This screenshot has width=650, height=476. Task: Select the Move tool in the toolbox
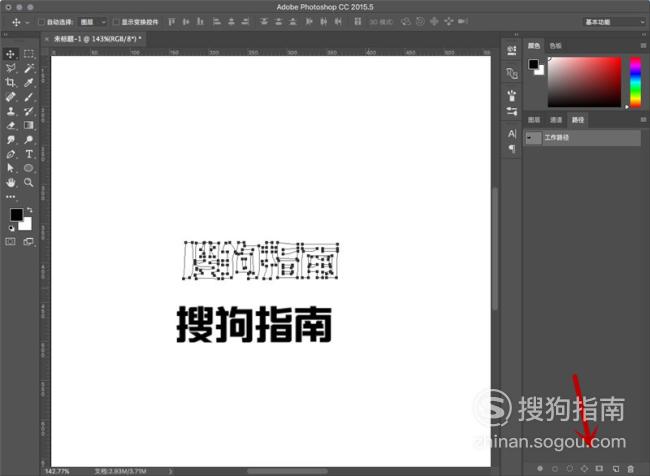pyautogui.click(x=11, y=54)
